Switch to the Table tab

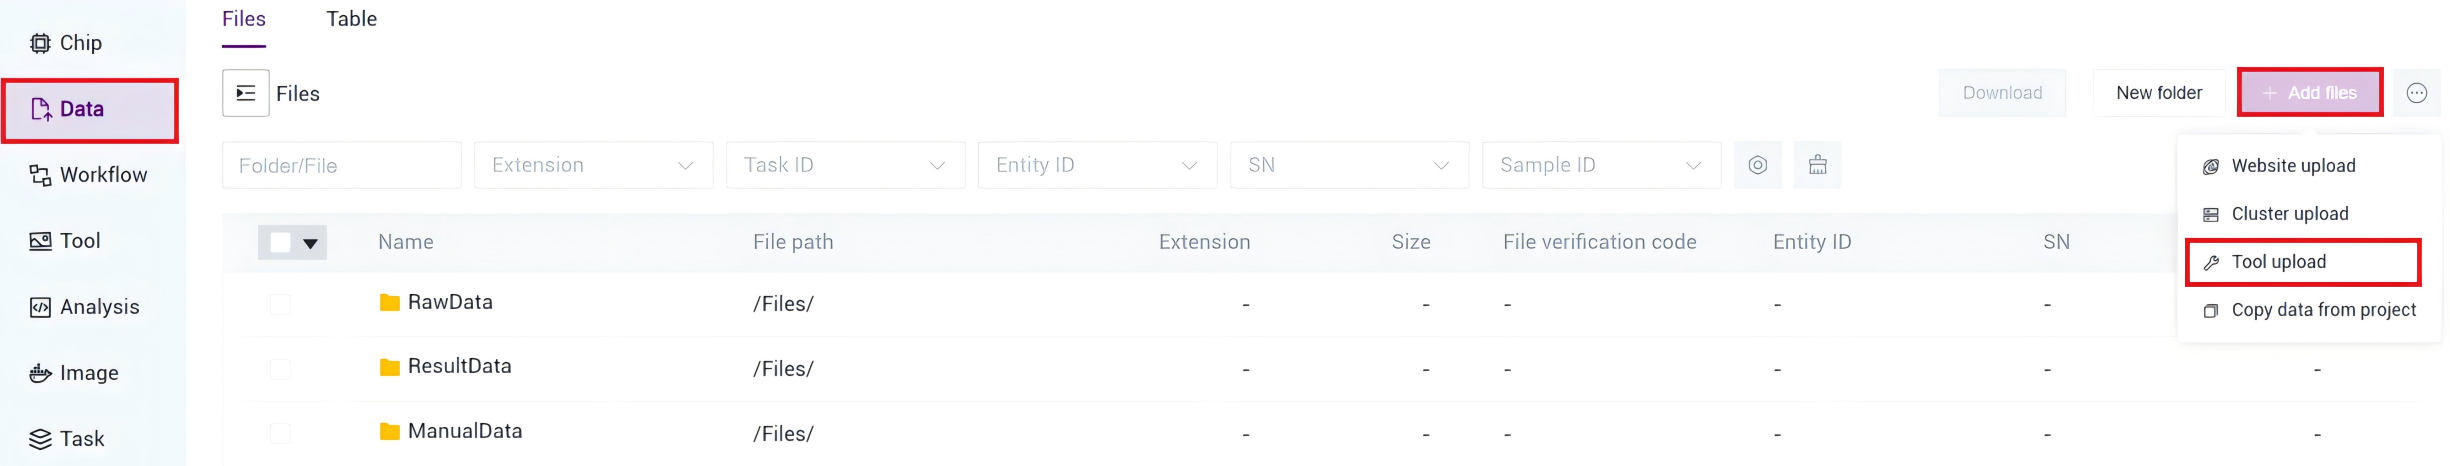pos(351,19)
